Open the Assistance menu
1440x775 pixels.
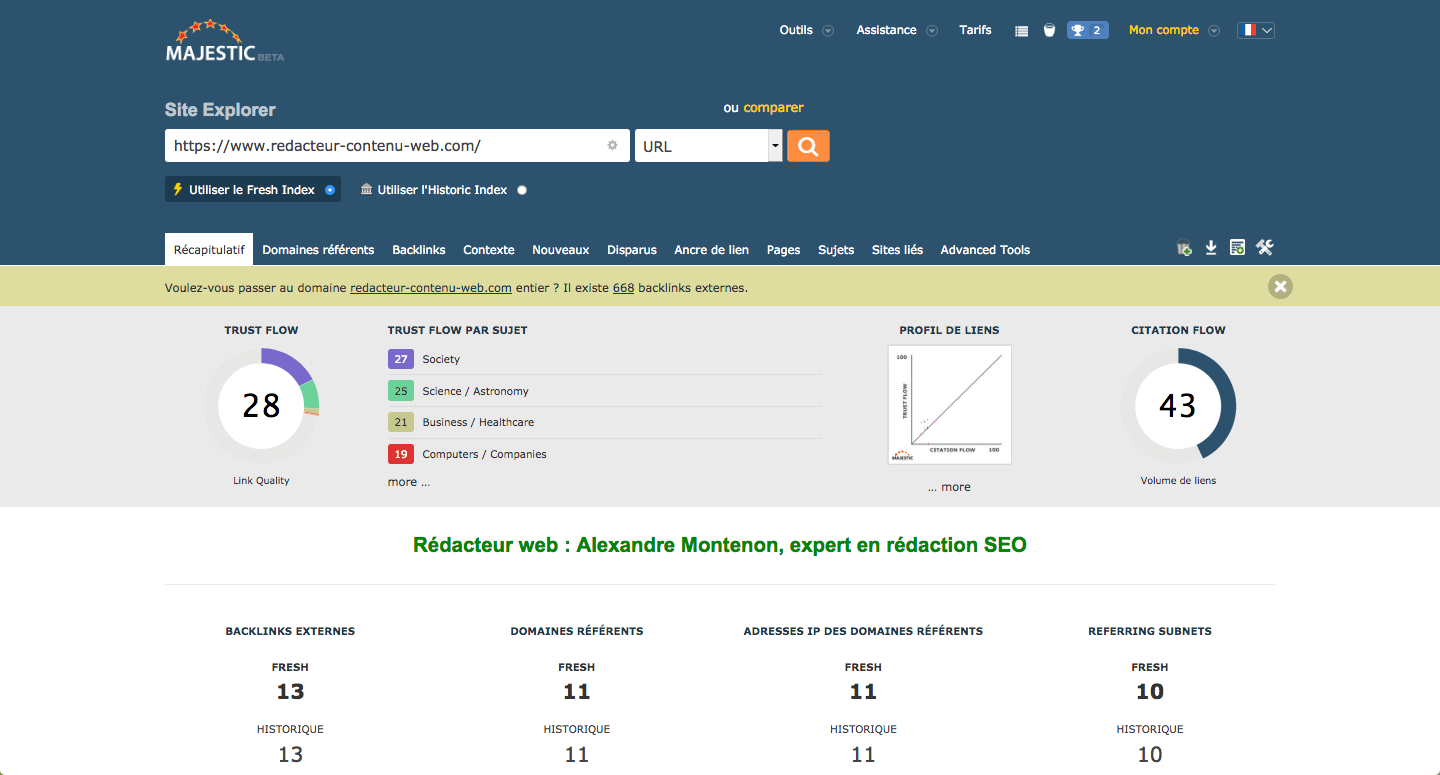[x=886, y=30]
